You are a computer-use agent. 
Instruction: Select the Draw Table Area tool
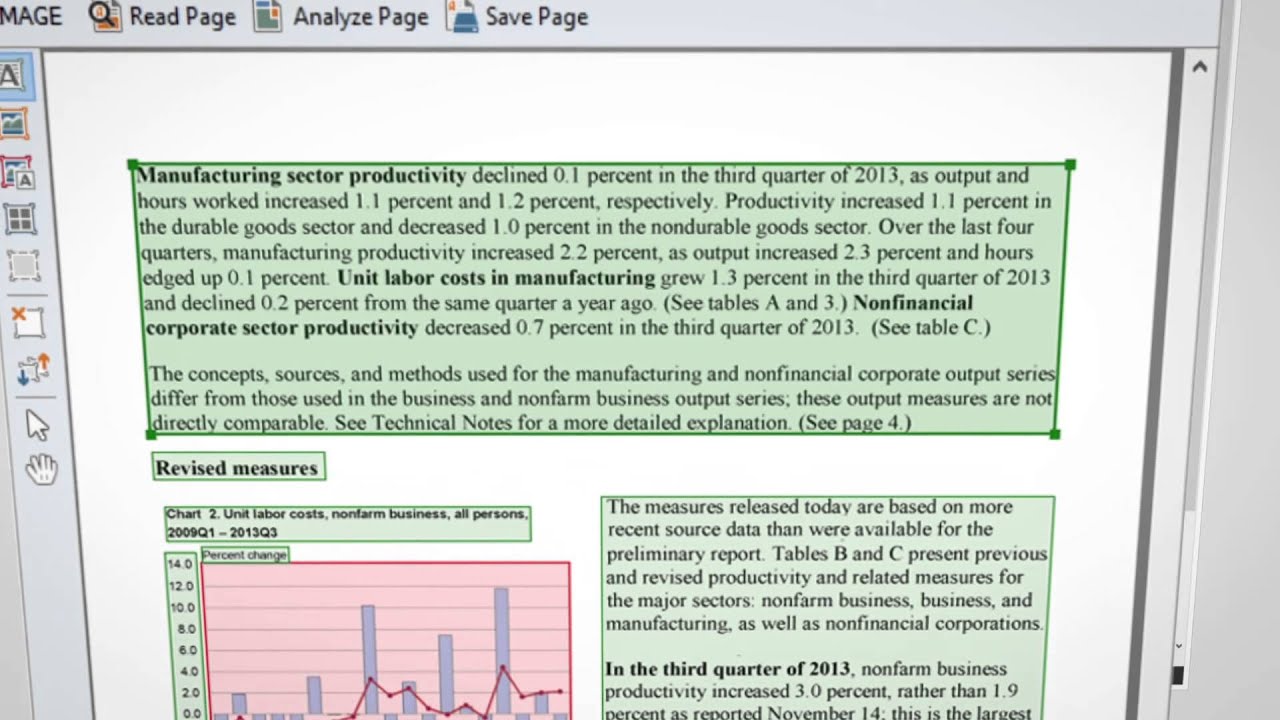20,219
